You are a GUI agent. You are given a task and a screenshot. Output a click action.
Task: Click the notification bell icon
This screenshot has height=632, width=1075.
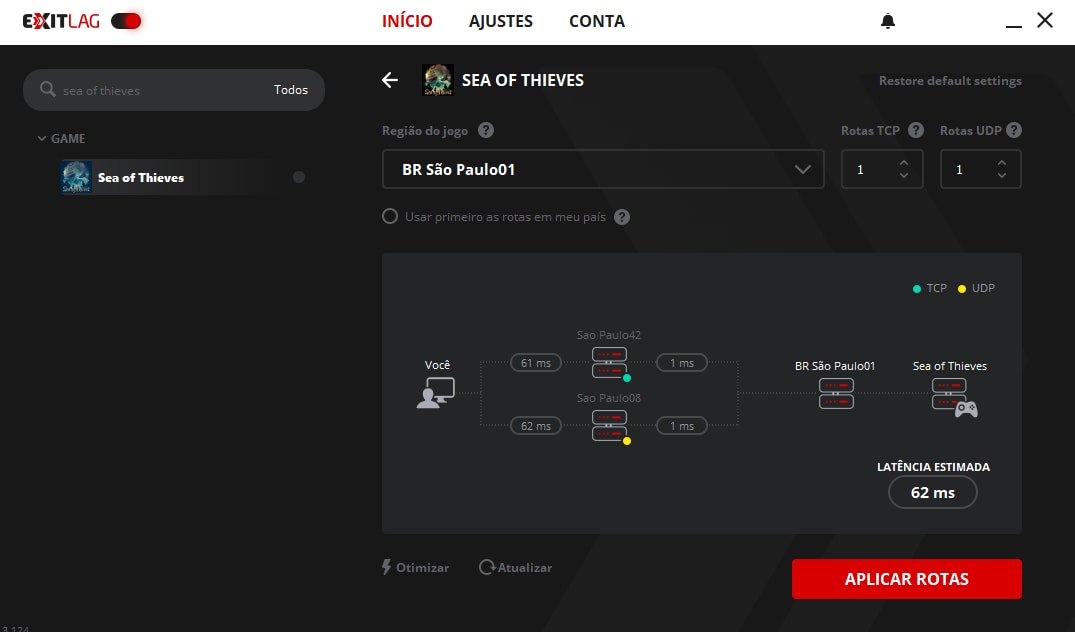click(888, 21)
